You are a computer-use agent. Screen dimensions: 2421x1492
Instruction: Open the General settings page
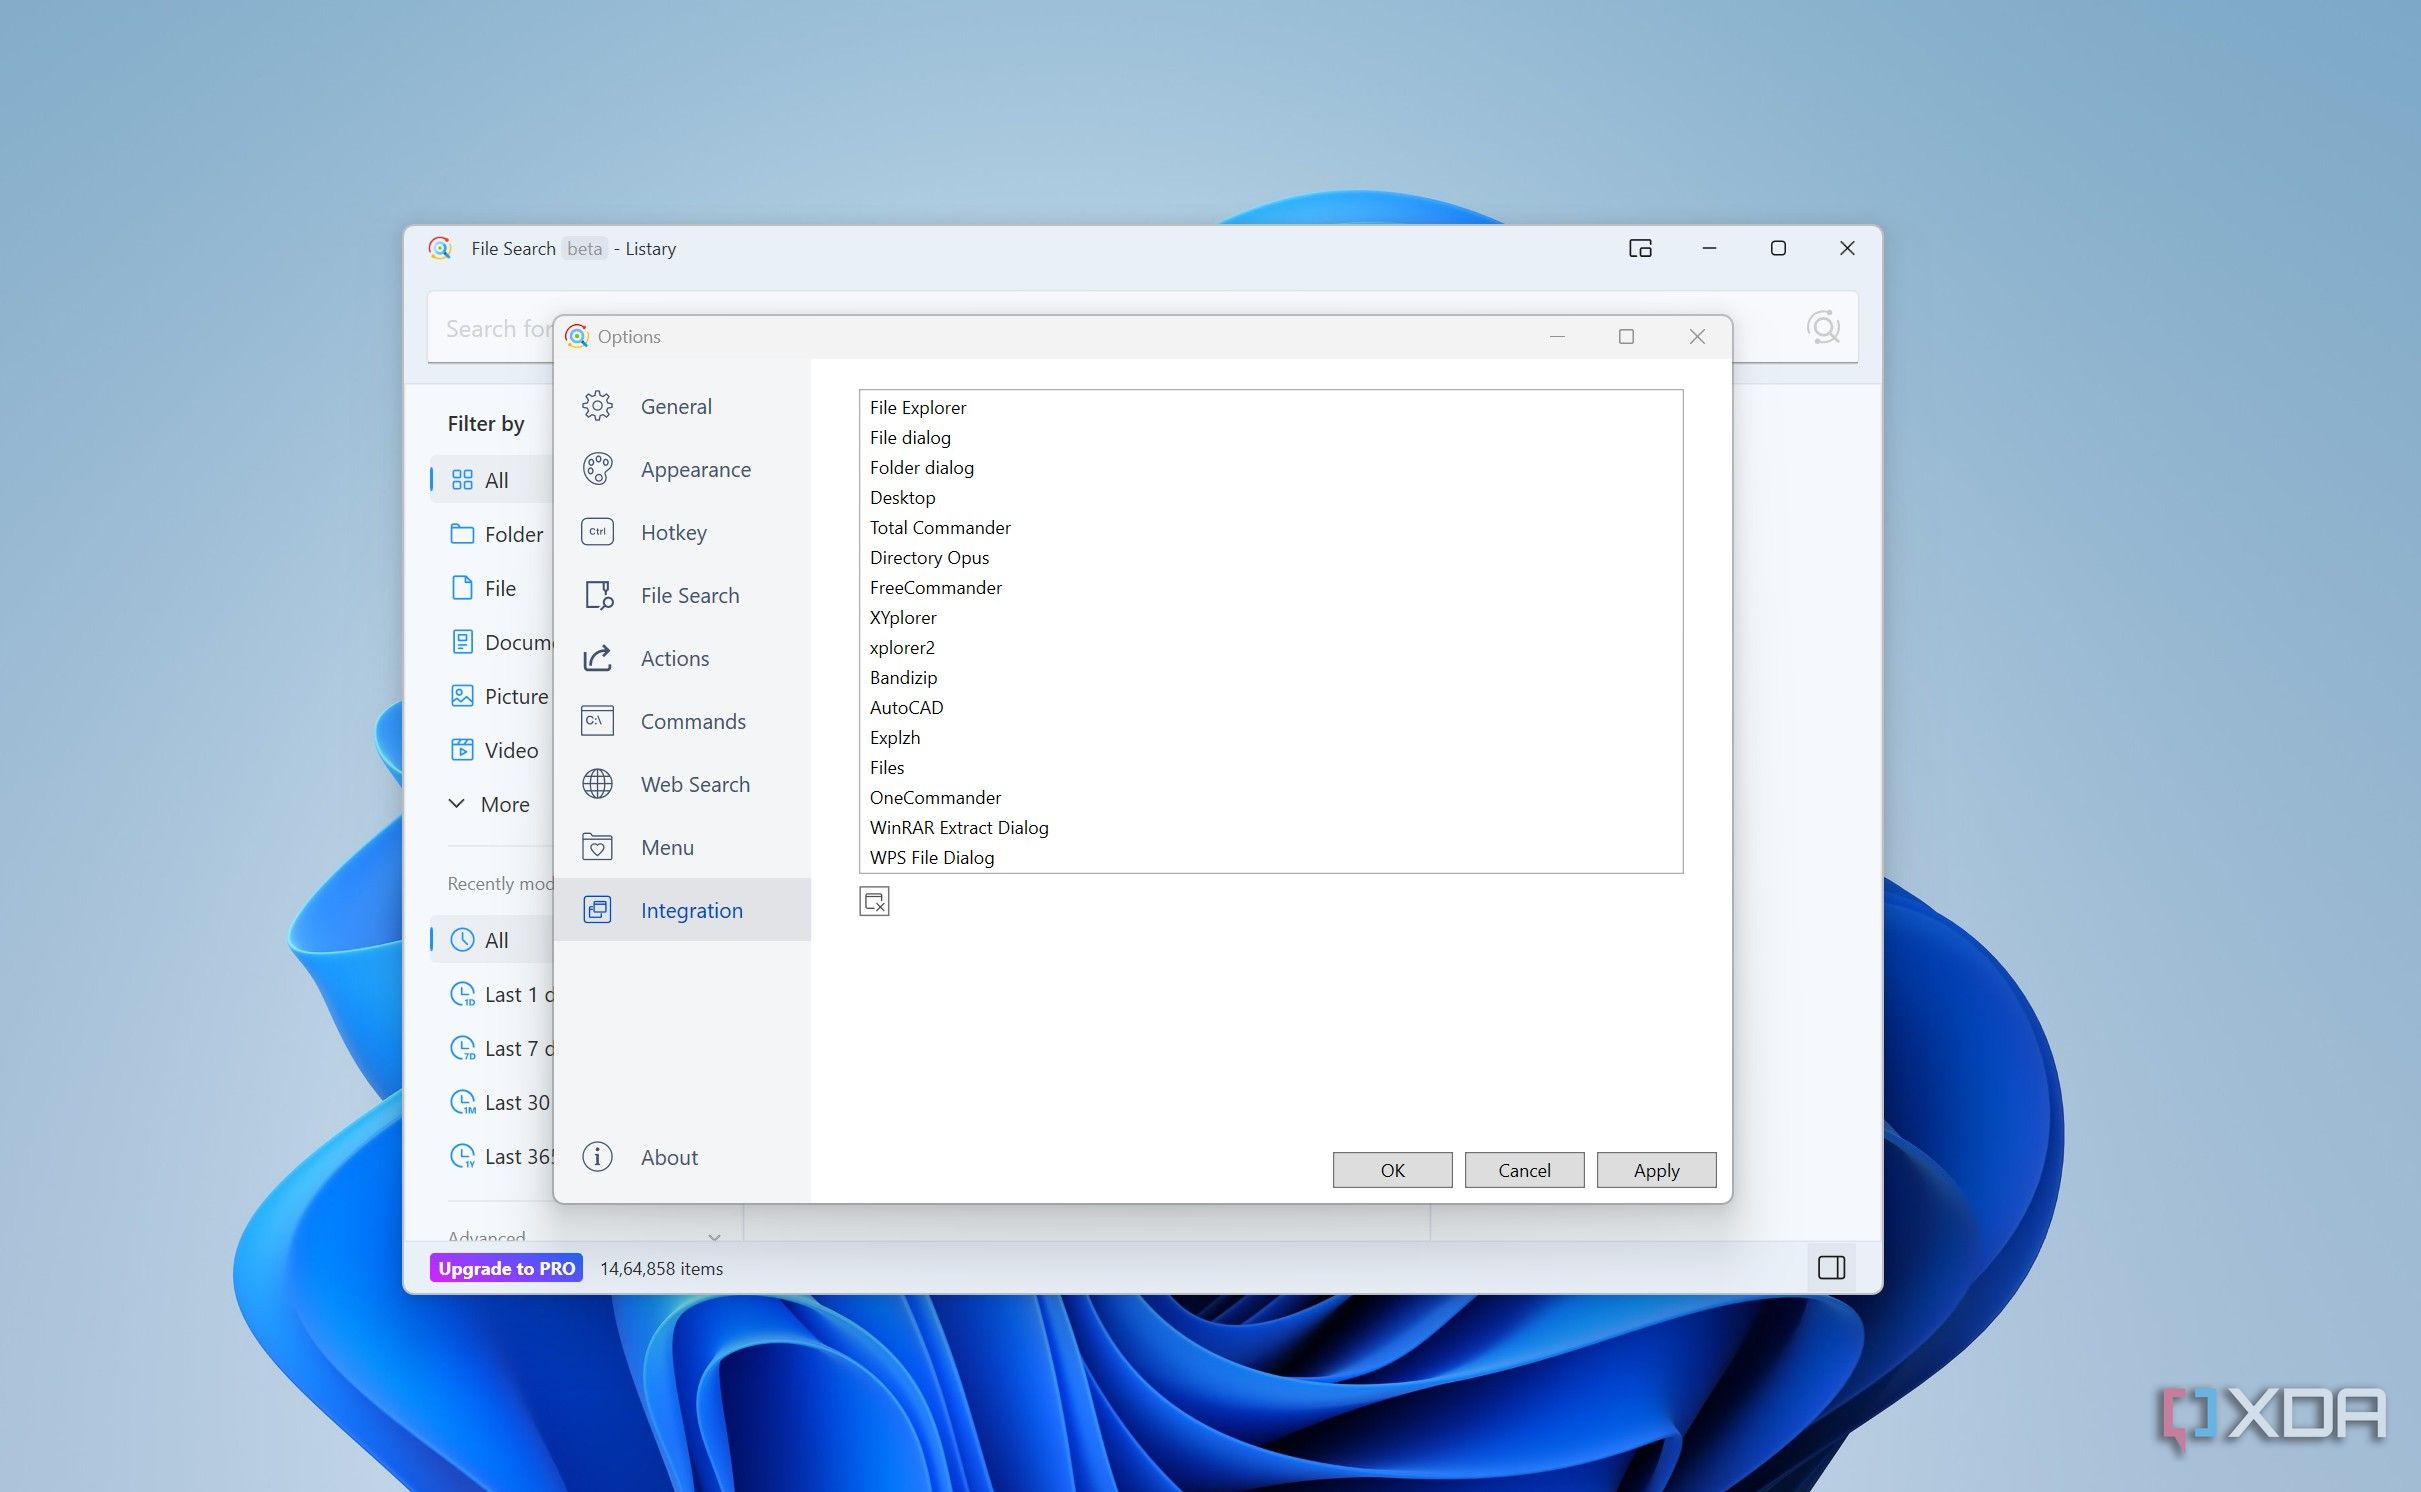click(x=682, y=406)
